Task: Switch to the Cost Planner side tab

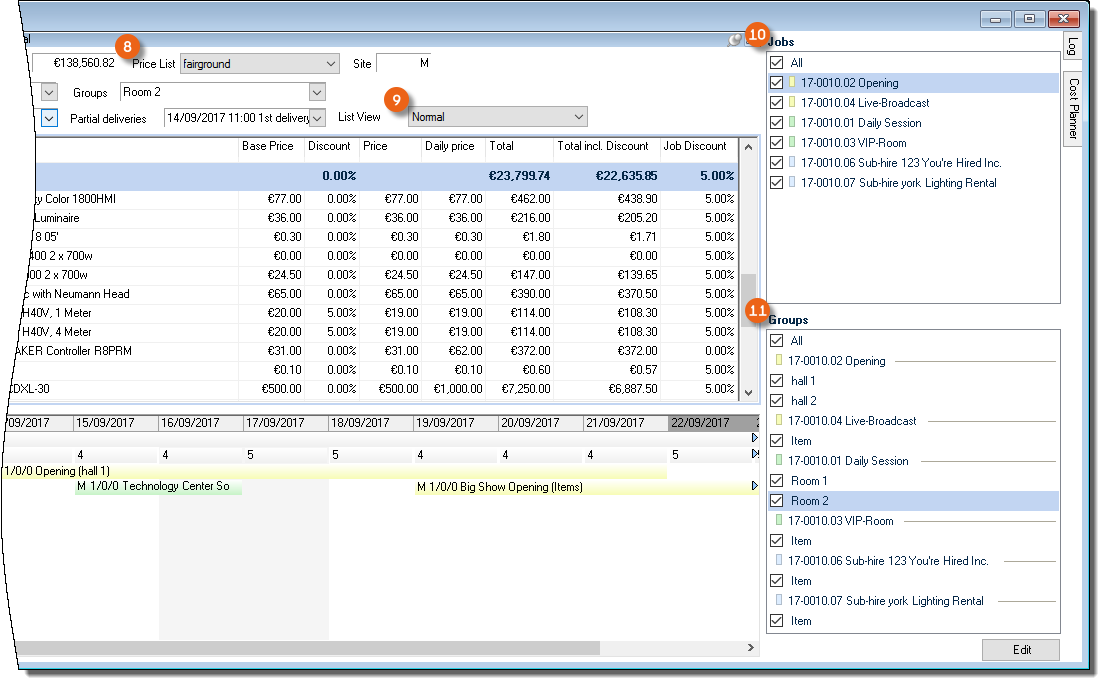Action: click(x=1074, y=108)
